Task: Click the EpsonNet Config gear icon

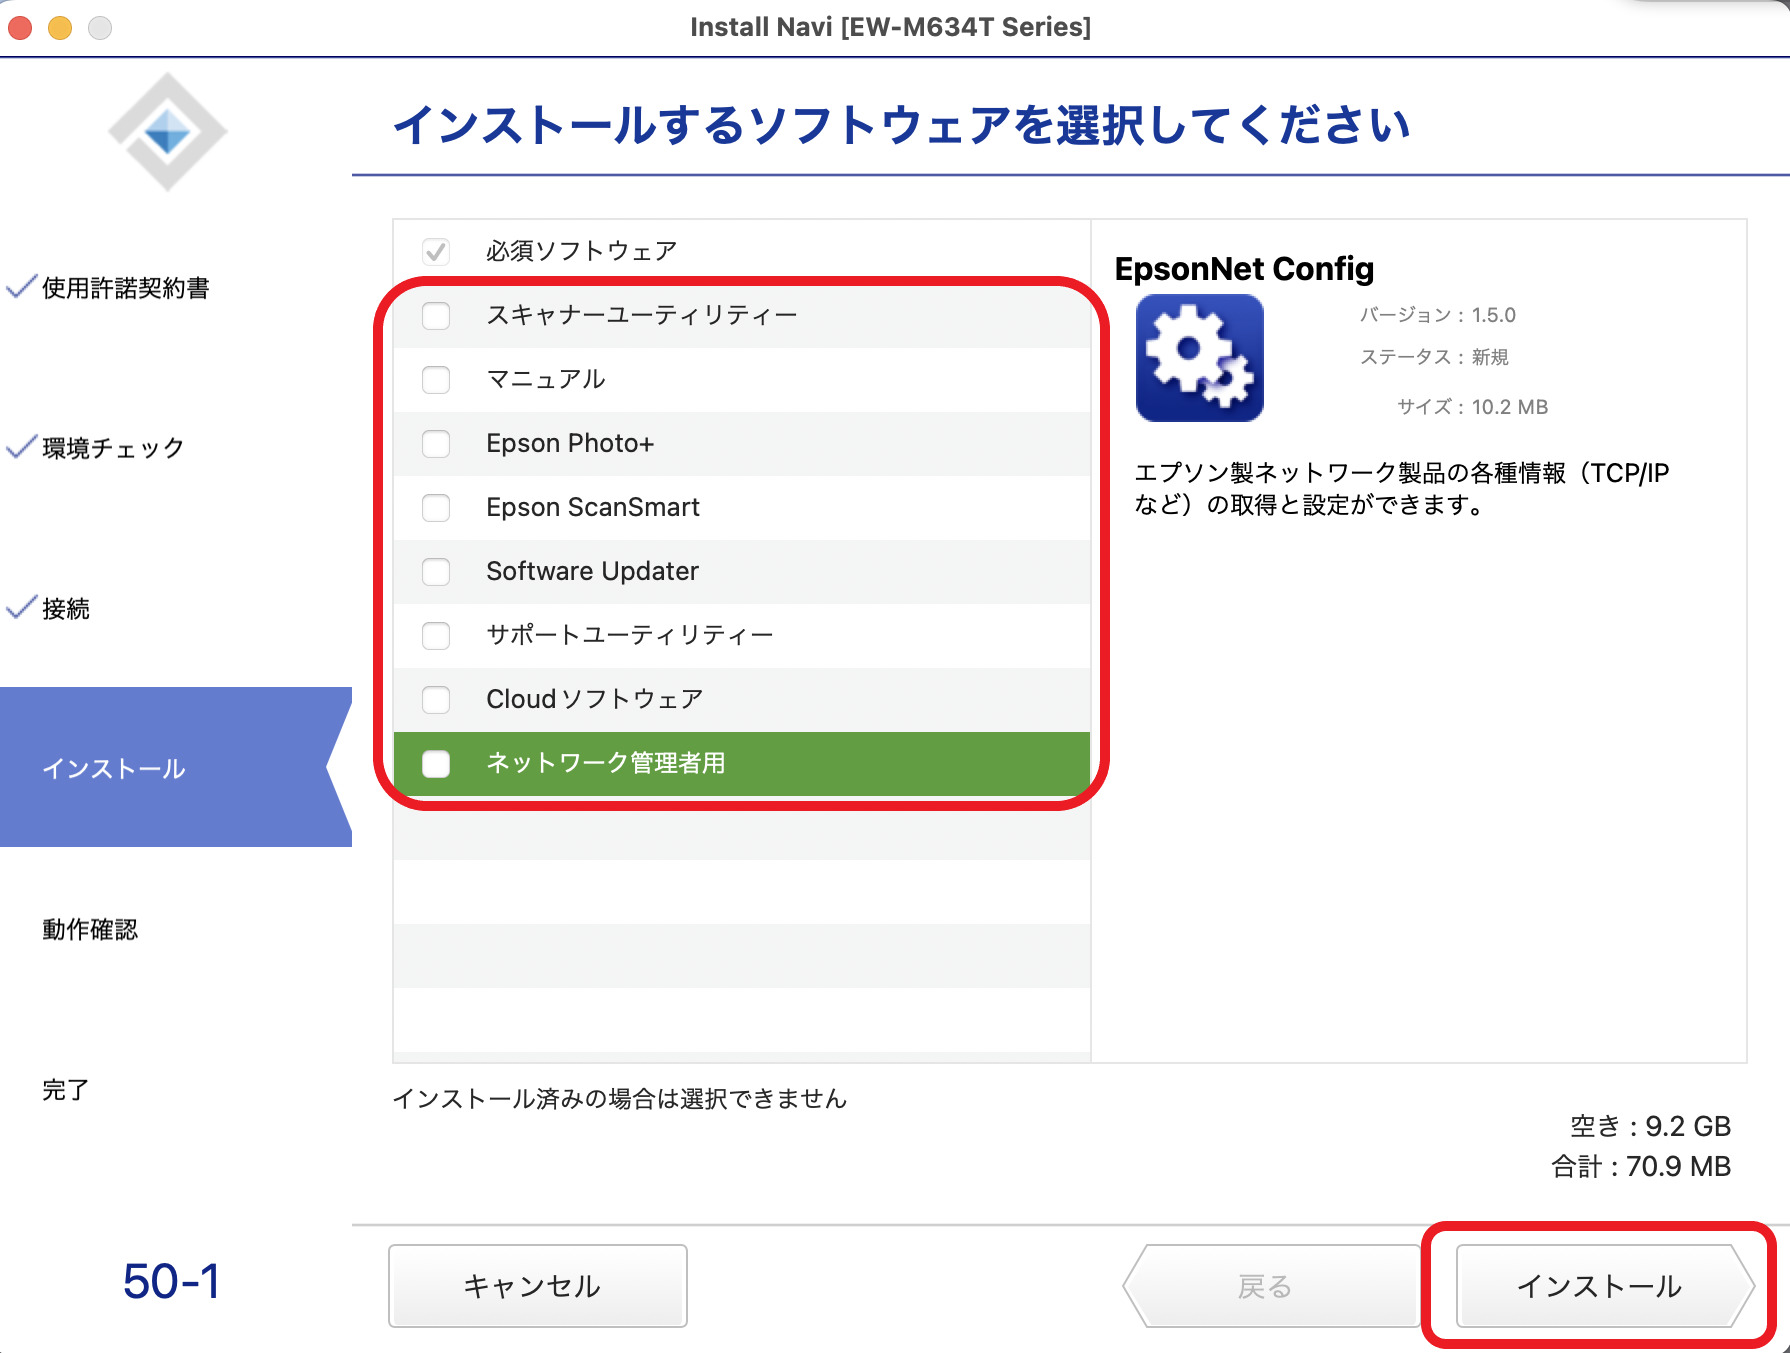Action: 1199,358
